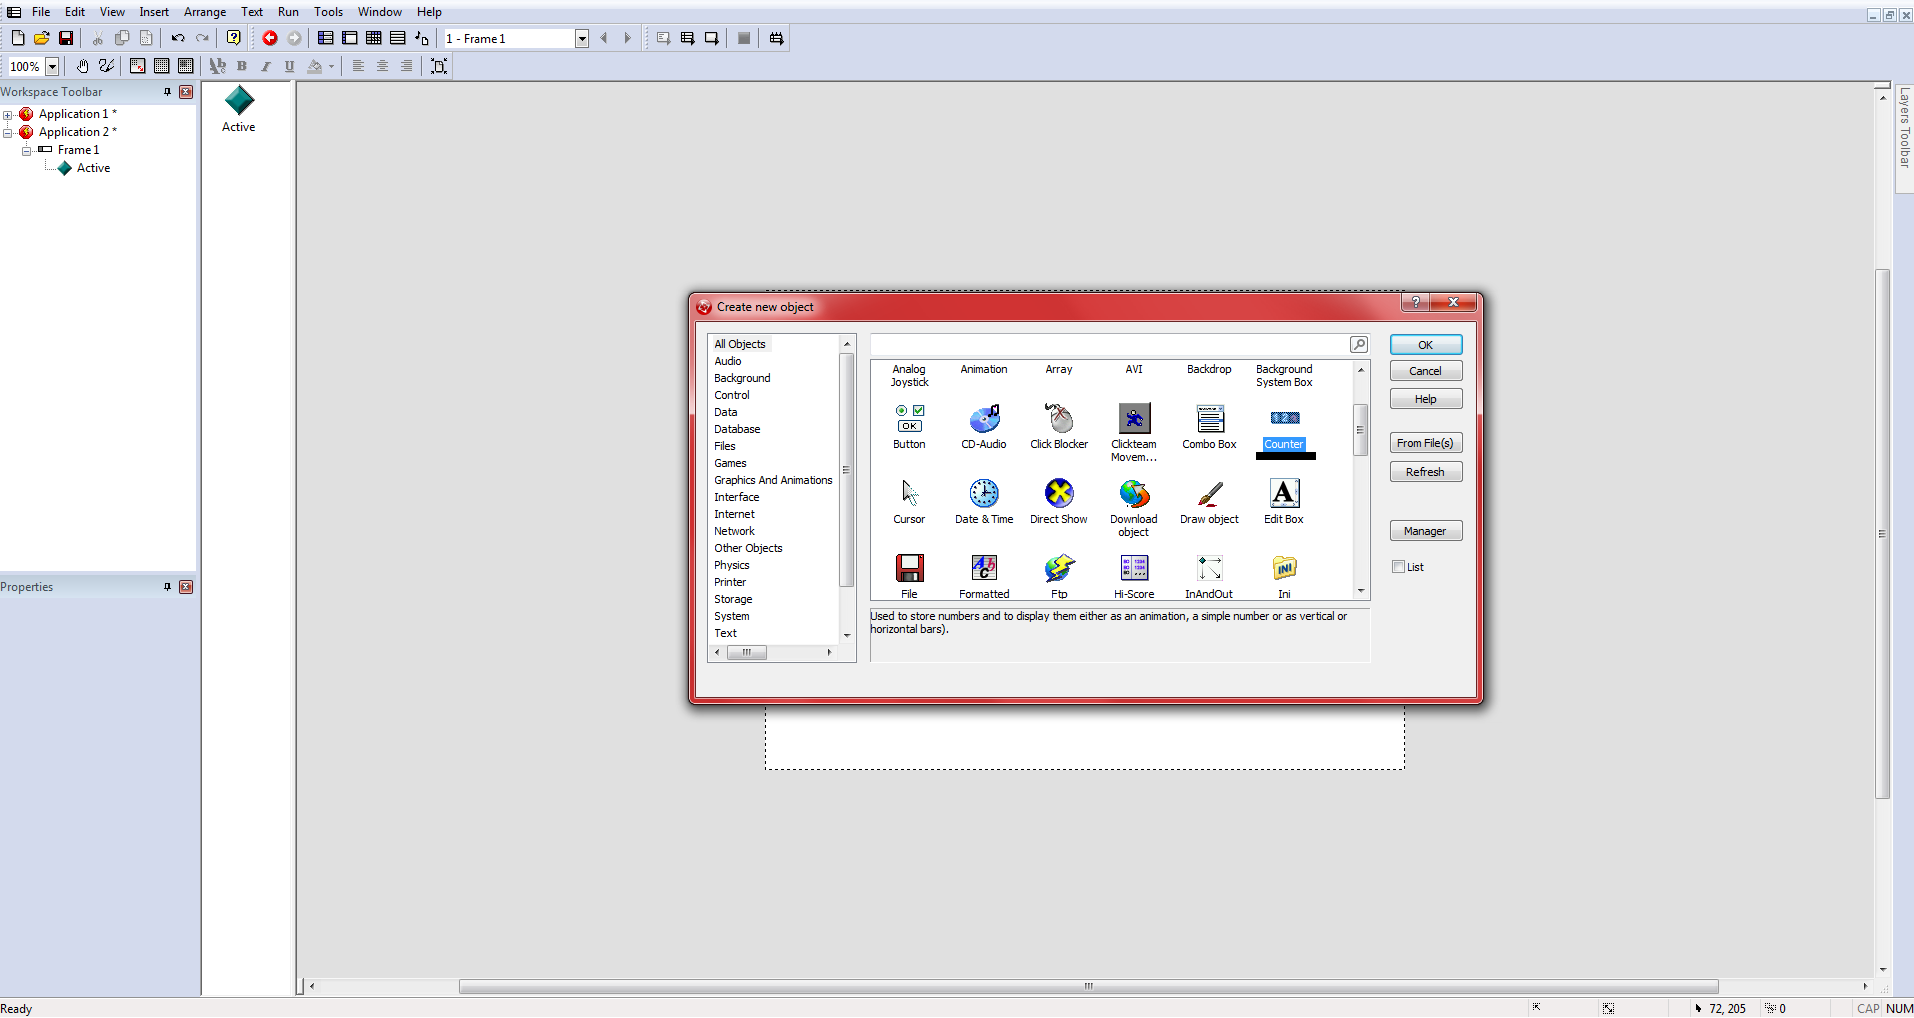This screenshot has height=1018, width=1914.
Task: Click the red Back navigation arrow
Action: [270, 38]
